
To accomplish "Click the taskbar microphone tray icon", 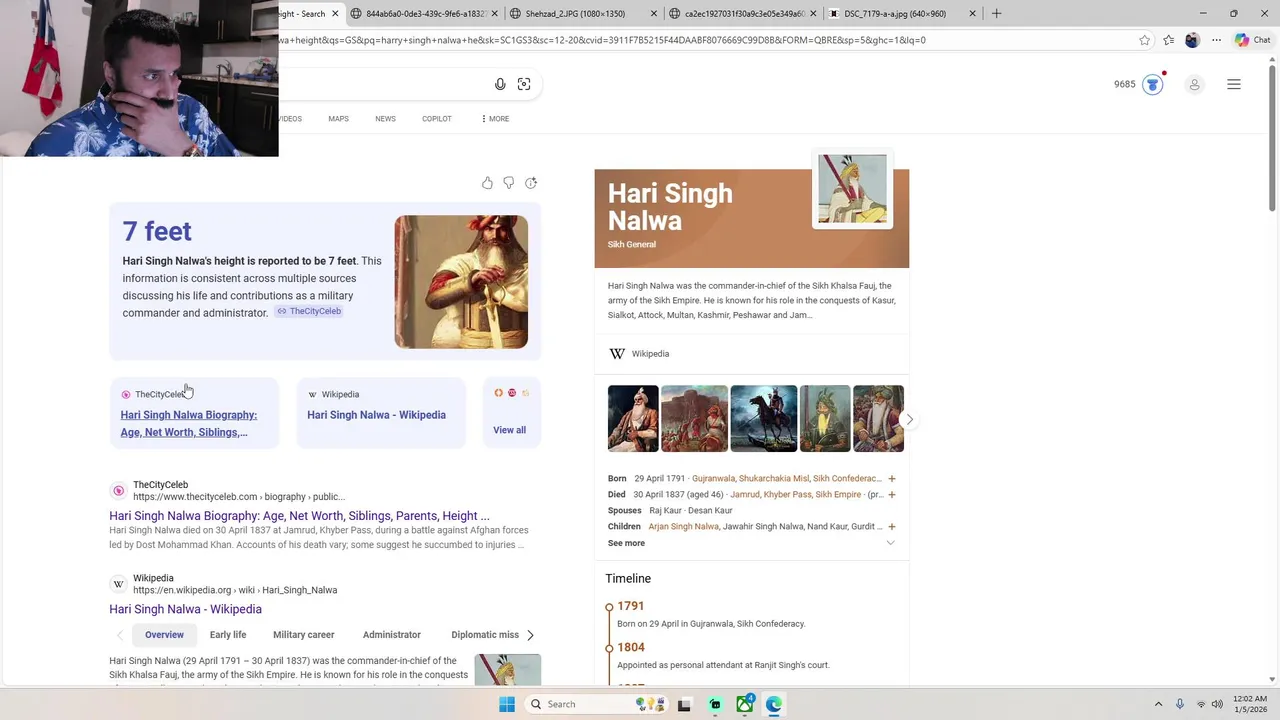I will tap(1180, 704).
